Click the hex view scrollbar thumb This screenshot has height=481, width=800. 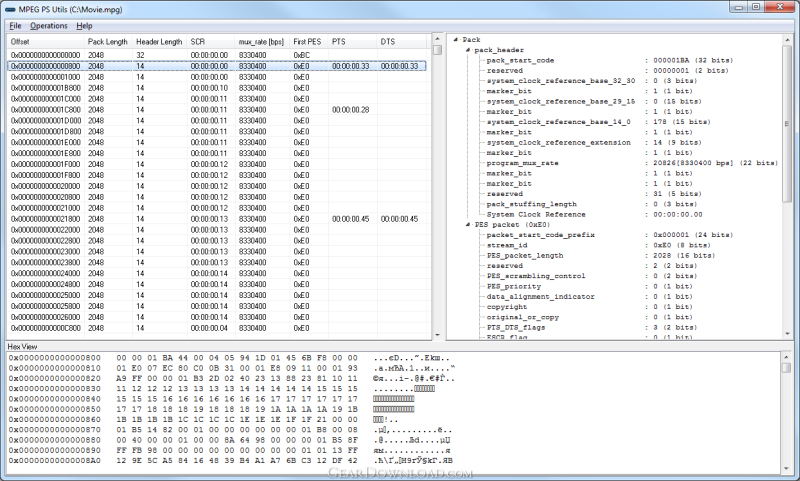(x=786, y=367)
